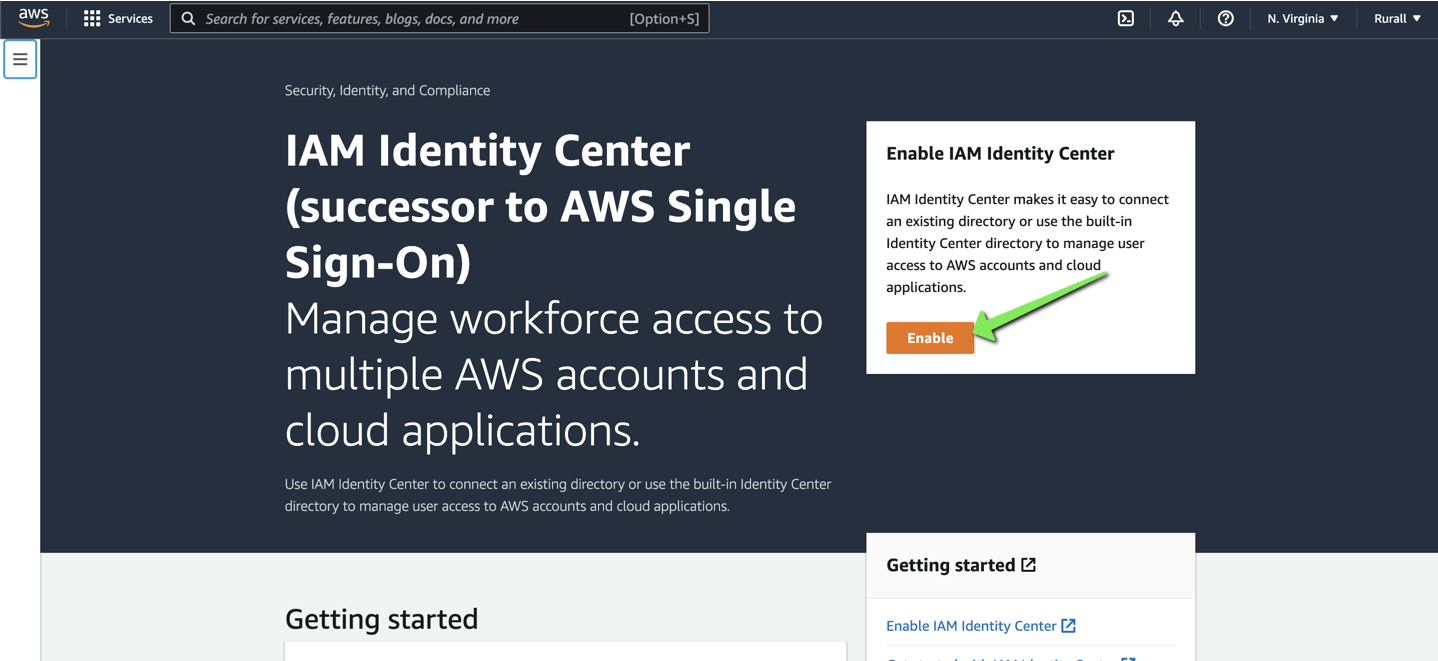Image resolution: width=1438 pixels, height=661 pixels.
Task: Open the Services grid menu
Action: tap(92, 18)
